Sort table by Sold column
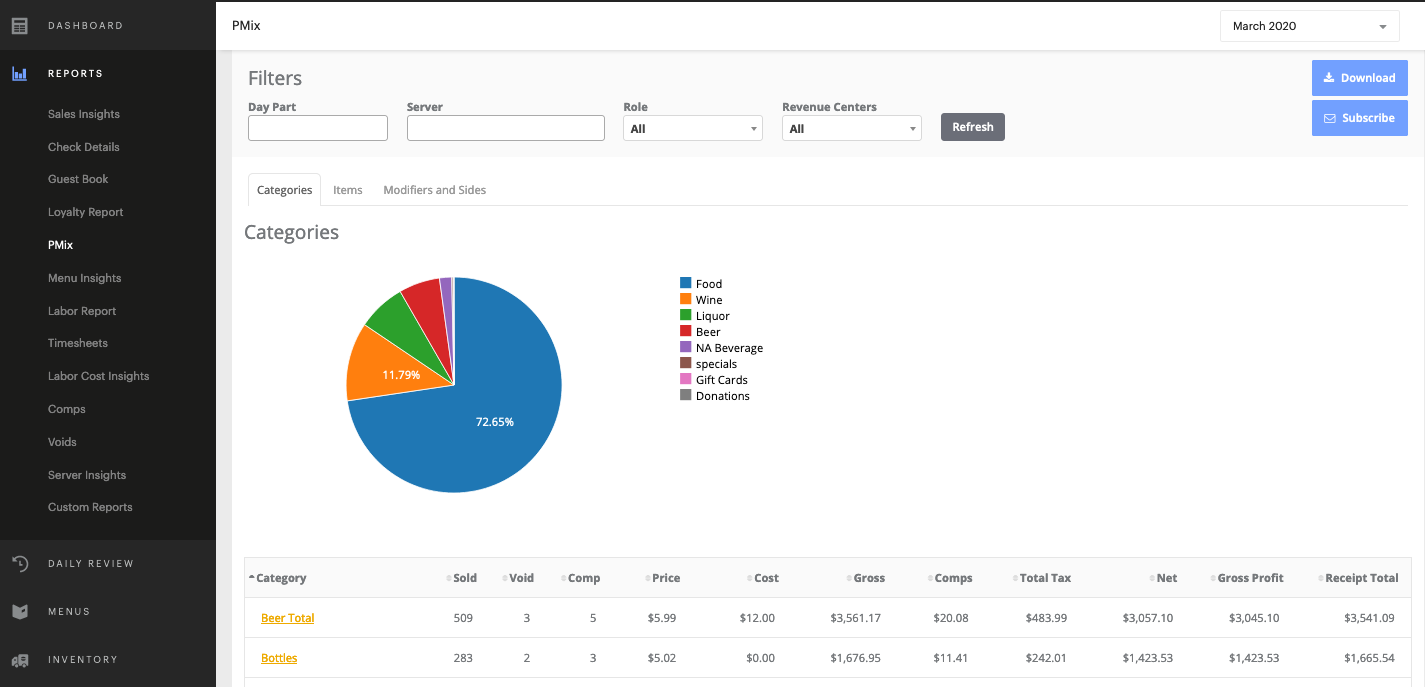1425x687 pixels. point(464,578)
